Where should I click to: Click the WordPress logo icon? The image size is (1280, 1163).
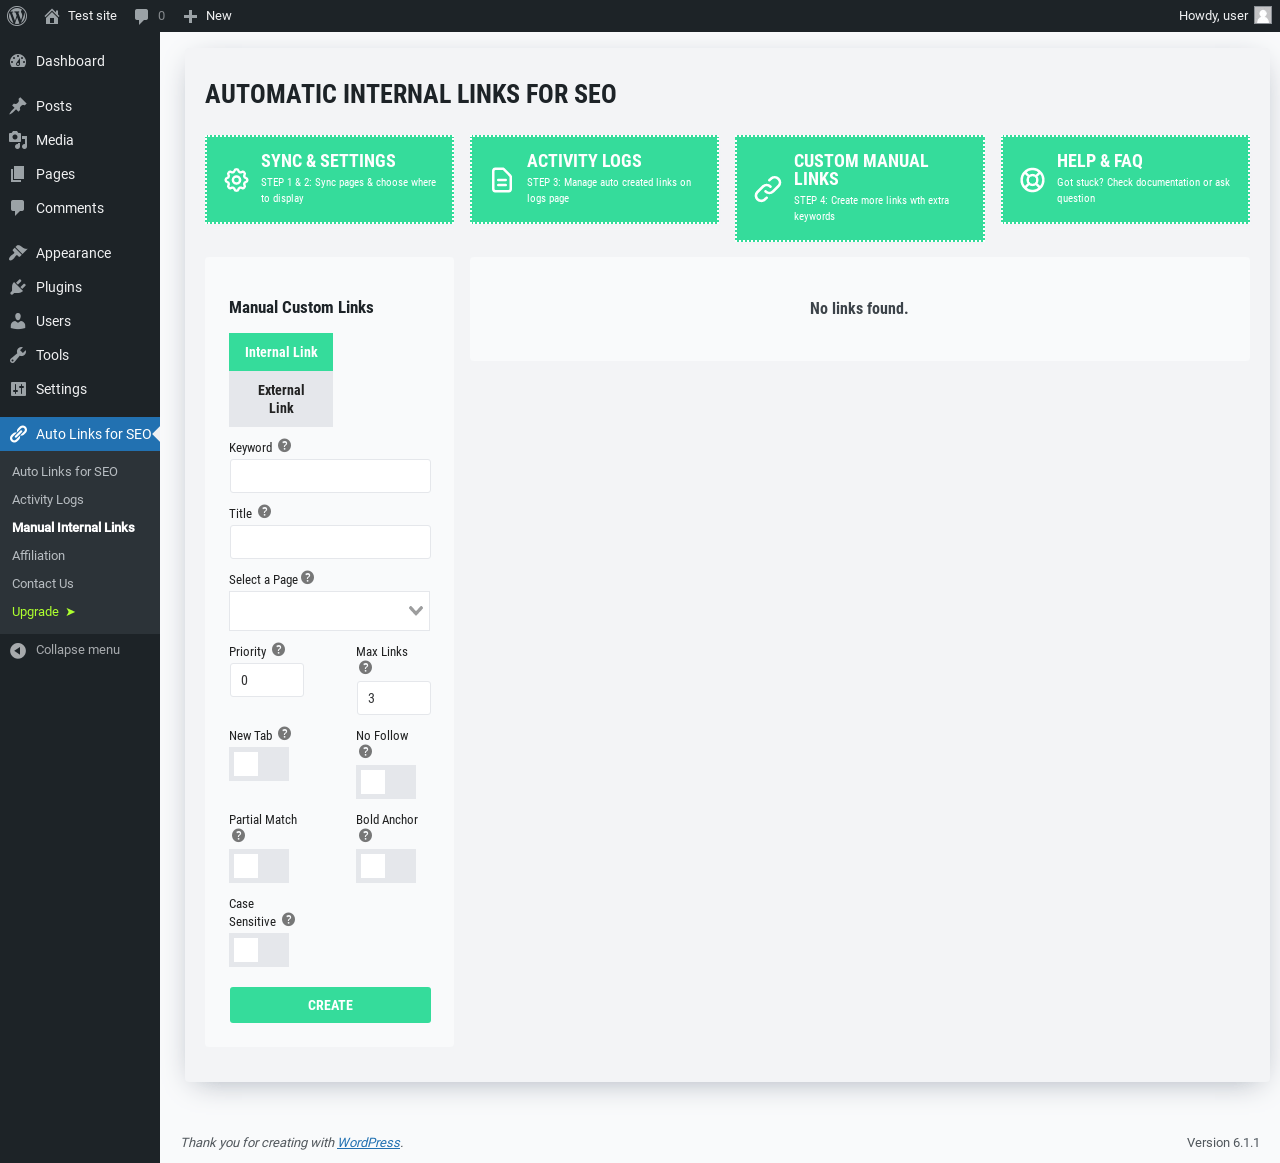tap(17, 16)
